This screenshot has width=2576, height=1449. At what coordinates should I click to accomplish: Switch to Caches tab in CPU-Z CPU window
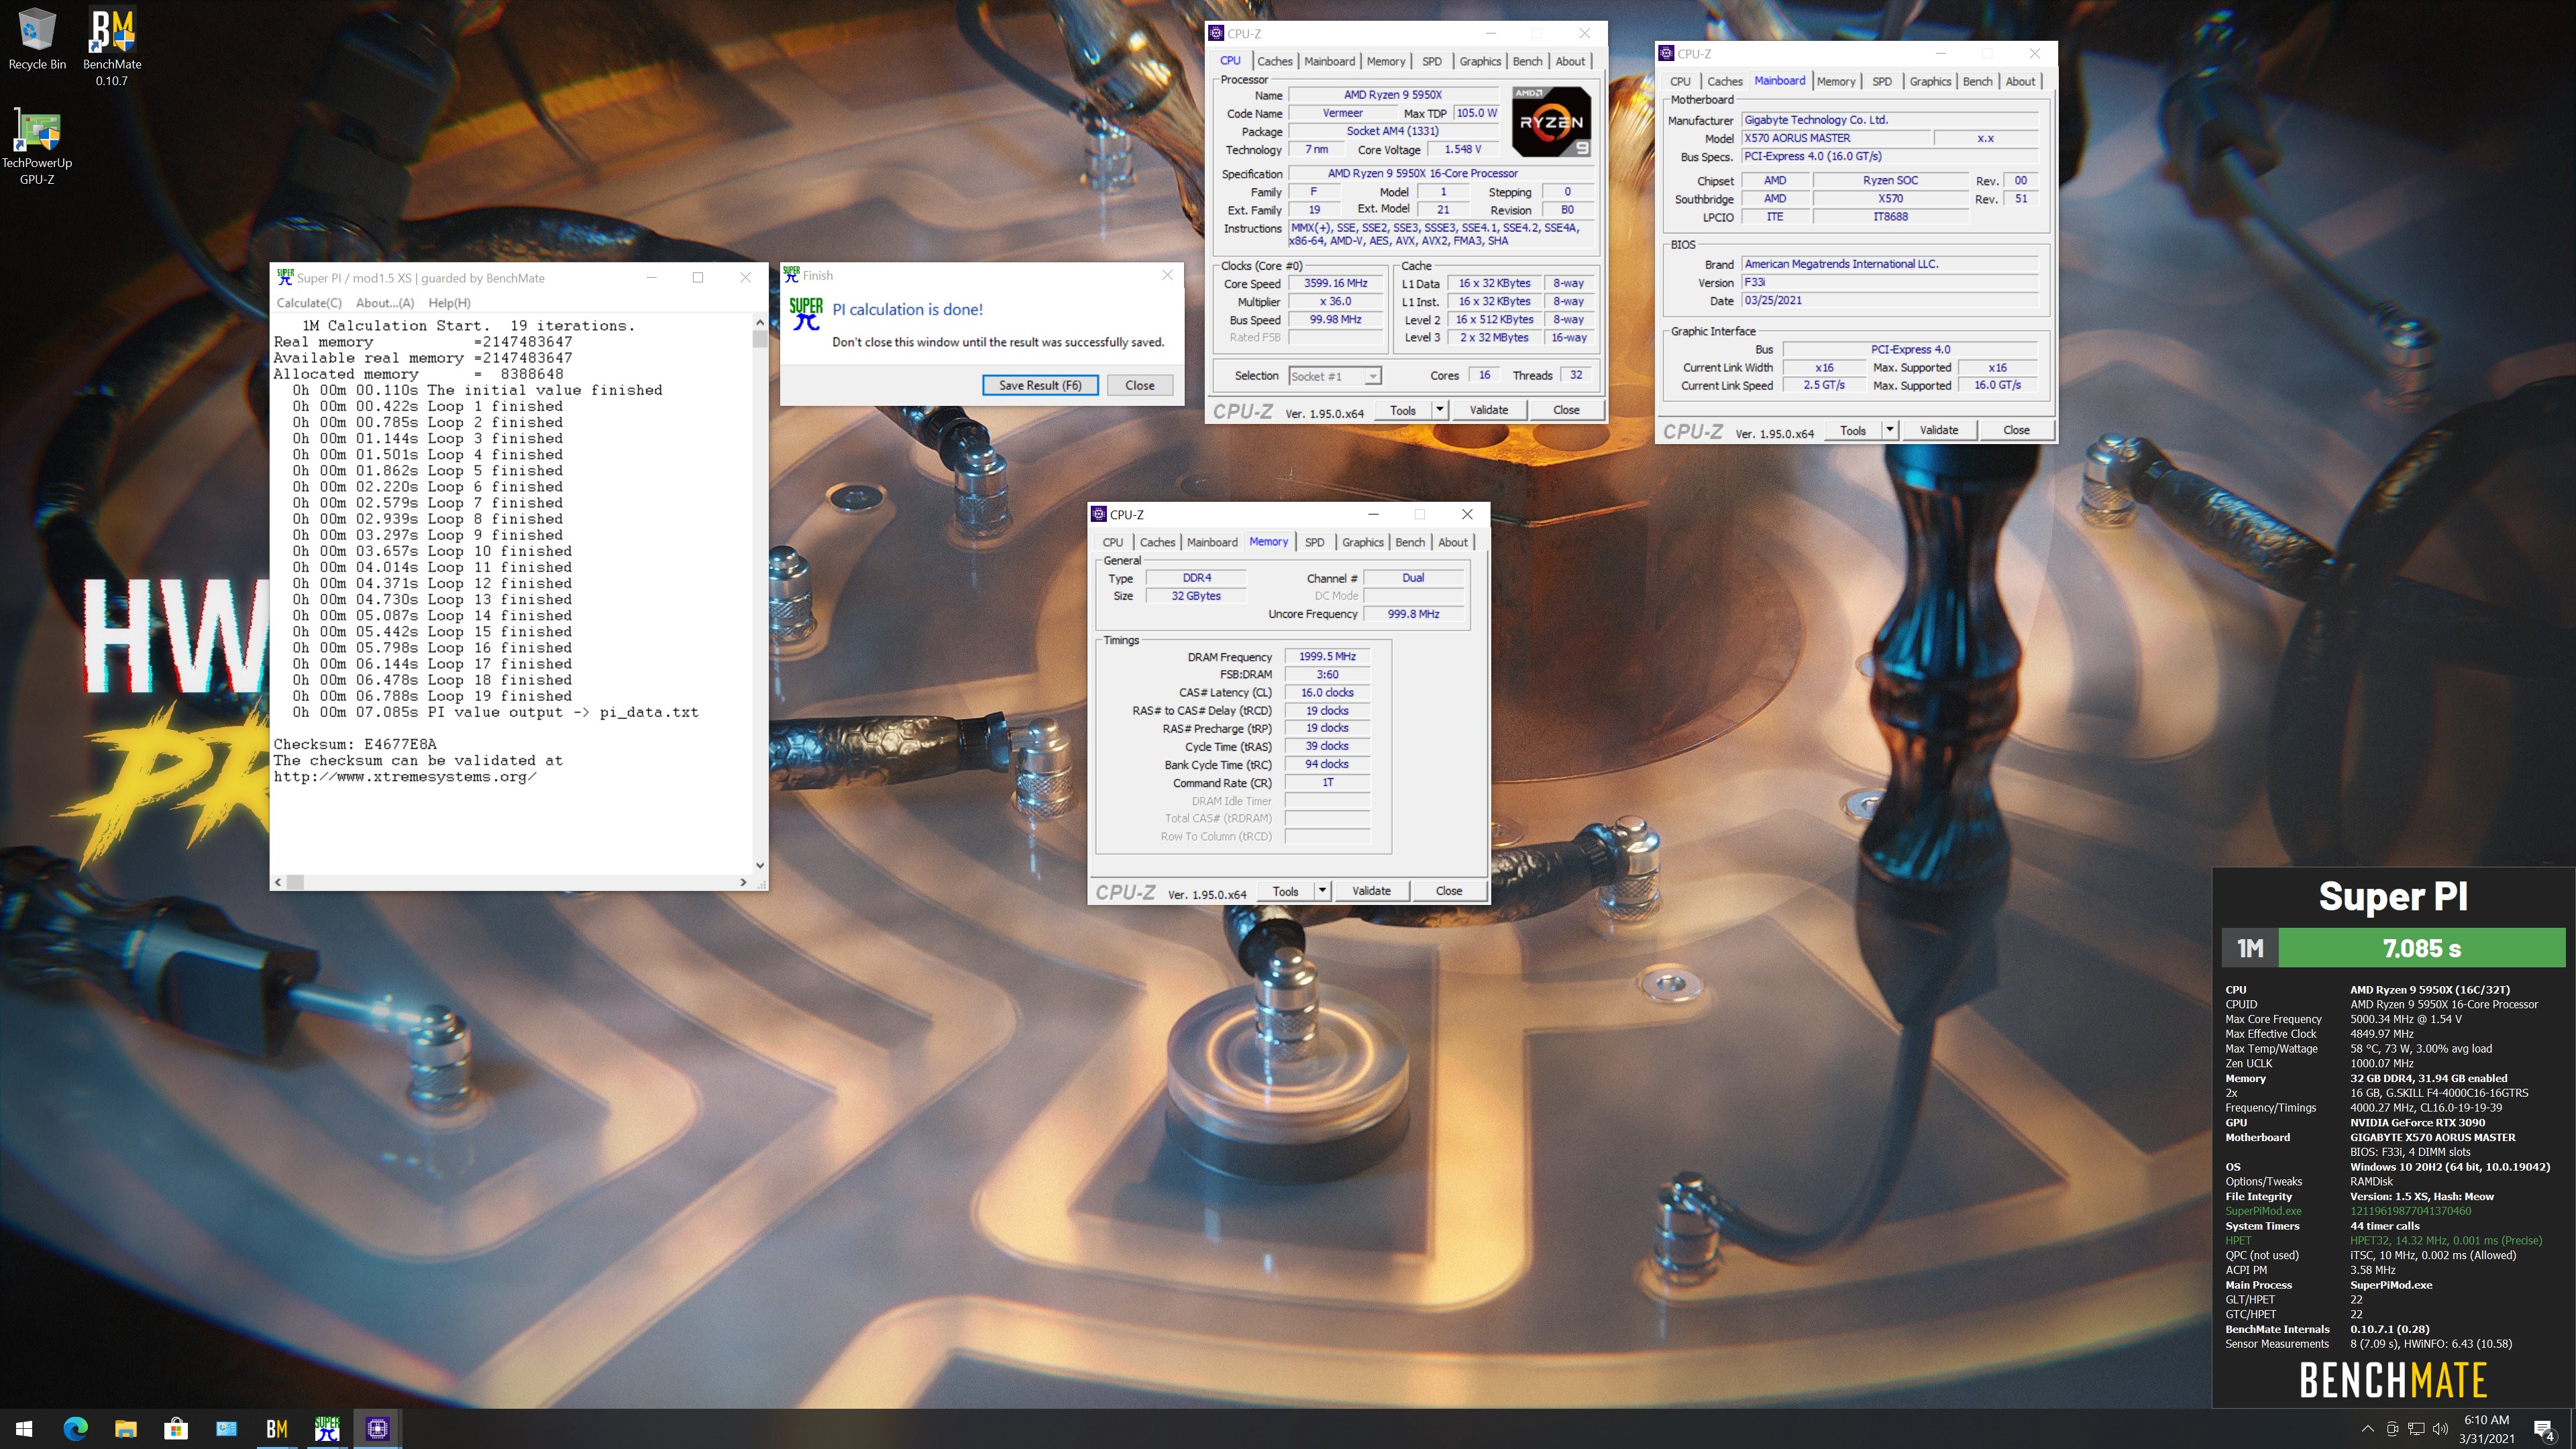1274,61
